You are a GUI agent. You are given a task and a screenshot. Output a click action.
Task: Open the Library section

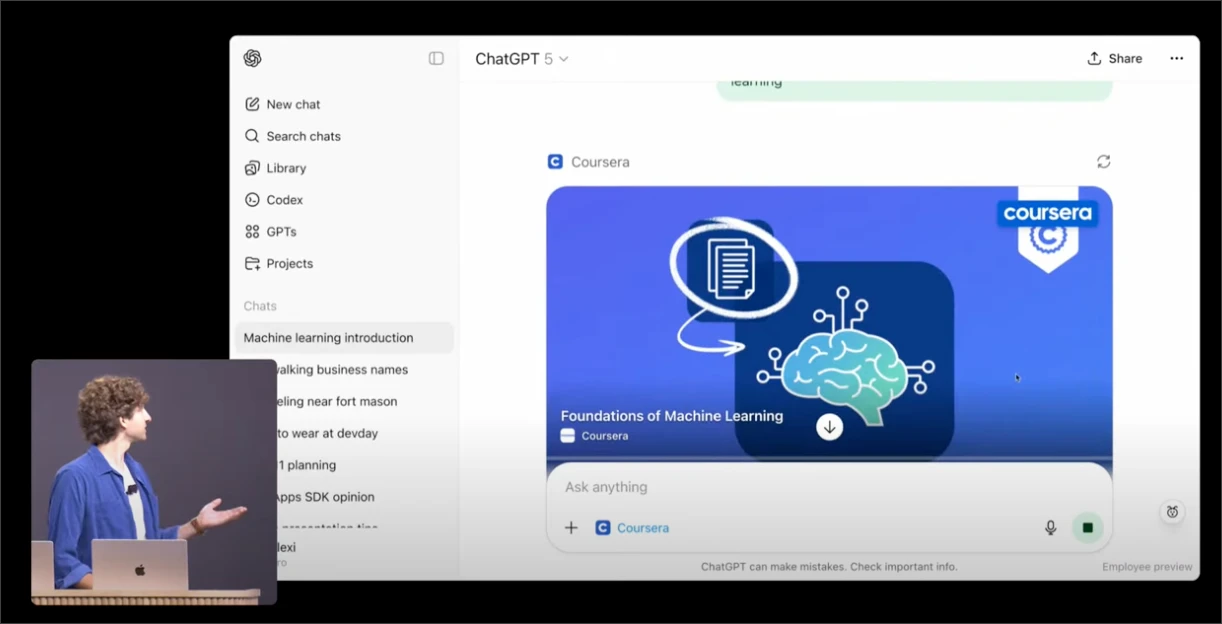(x=286, y=168)
